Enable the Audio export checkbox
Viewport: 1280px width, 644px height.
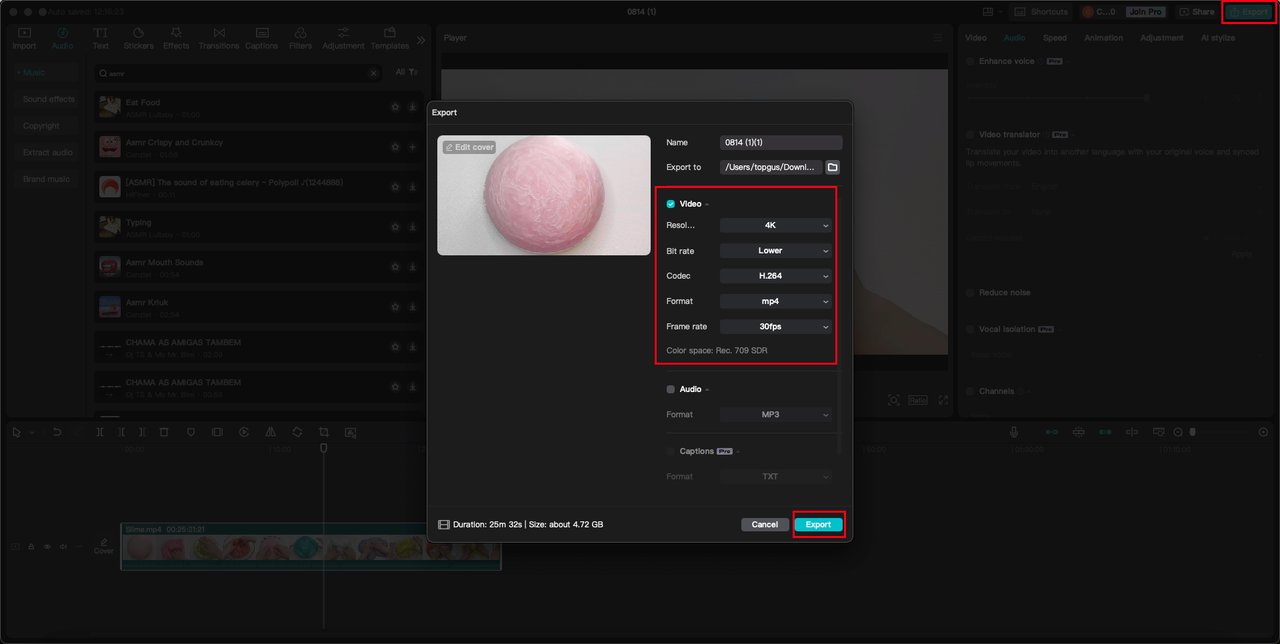tap(671, 389)
